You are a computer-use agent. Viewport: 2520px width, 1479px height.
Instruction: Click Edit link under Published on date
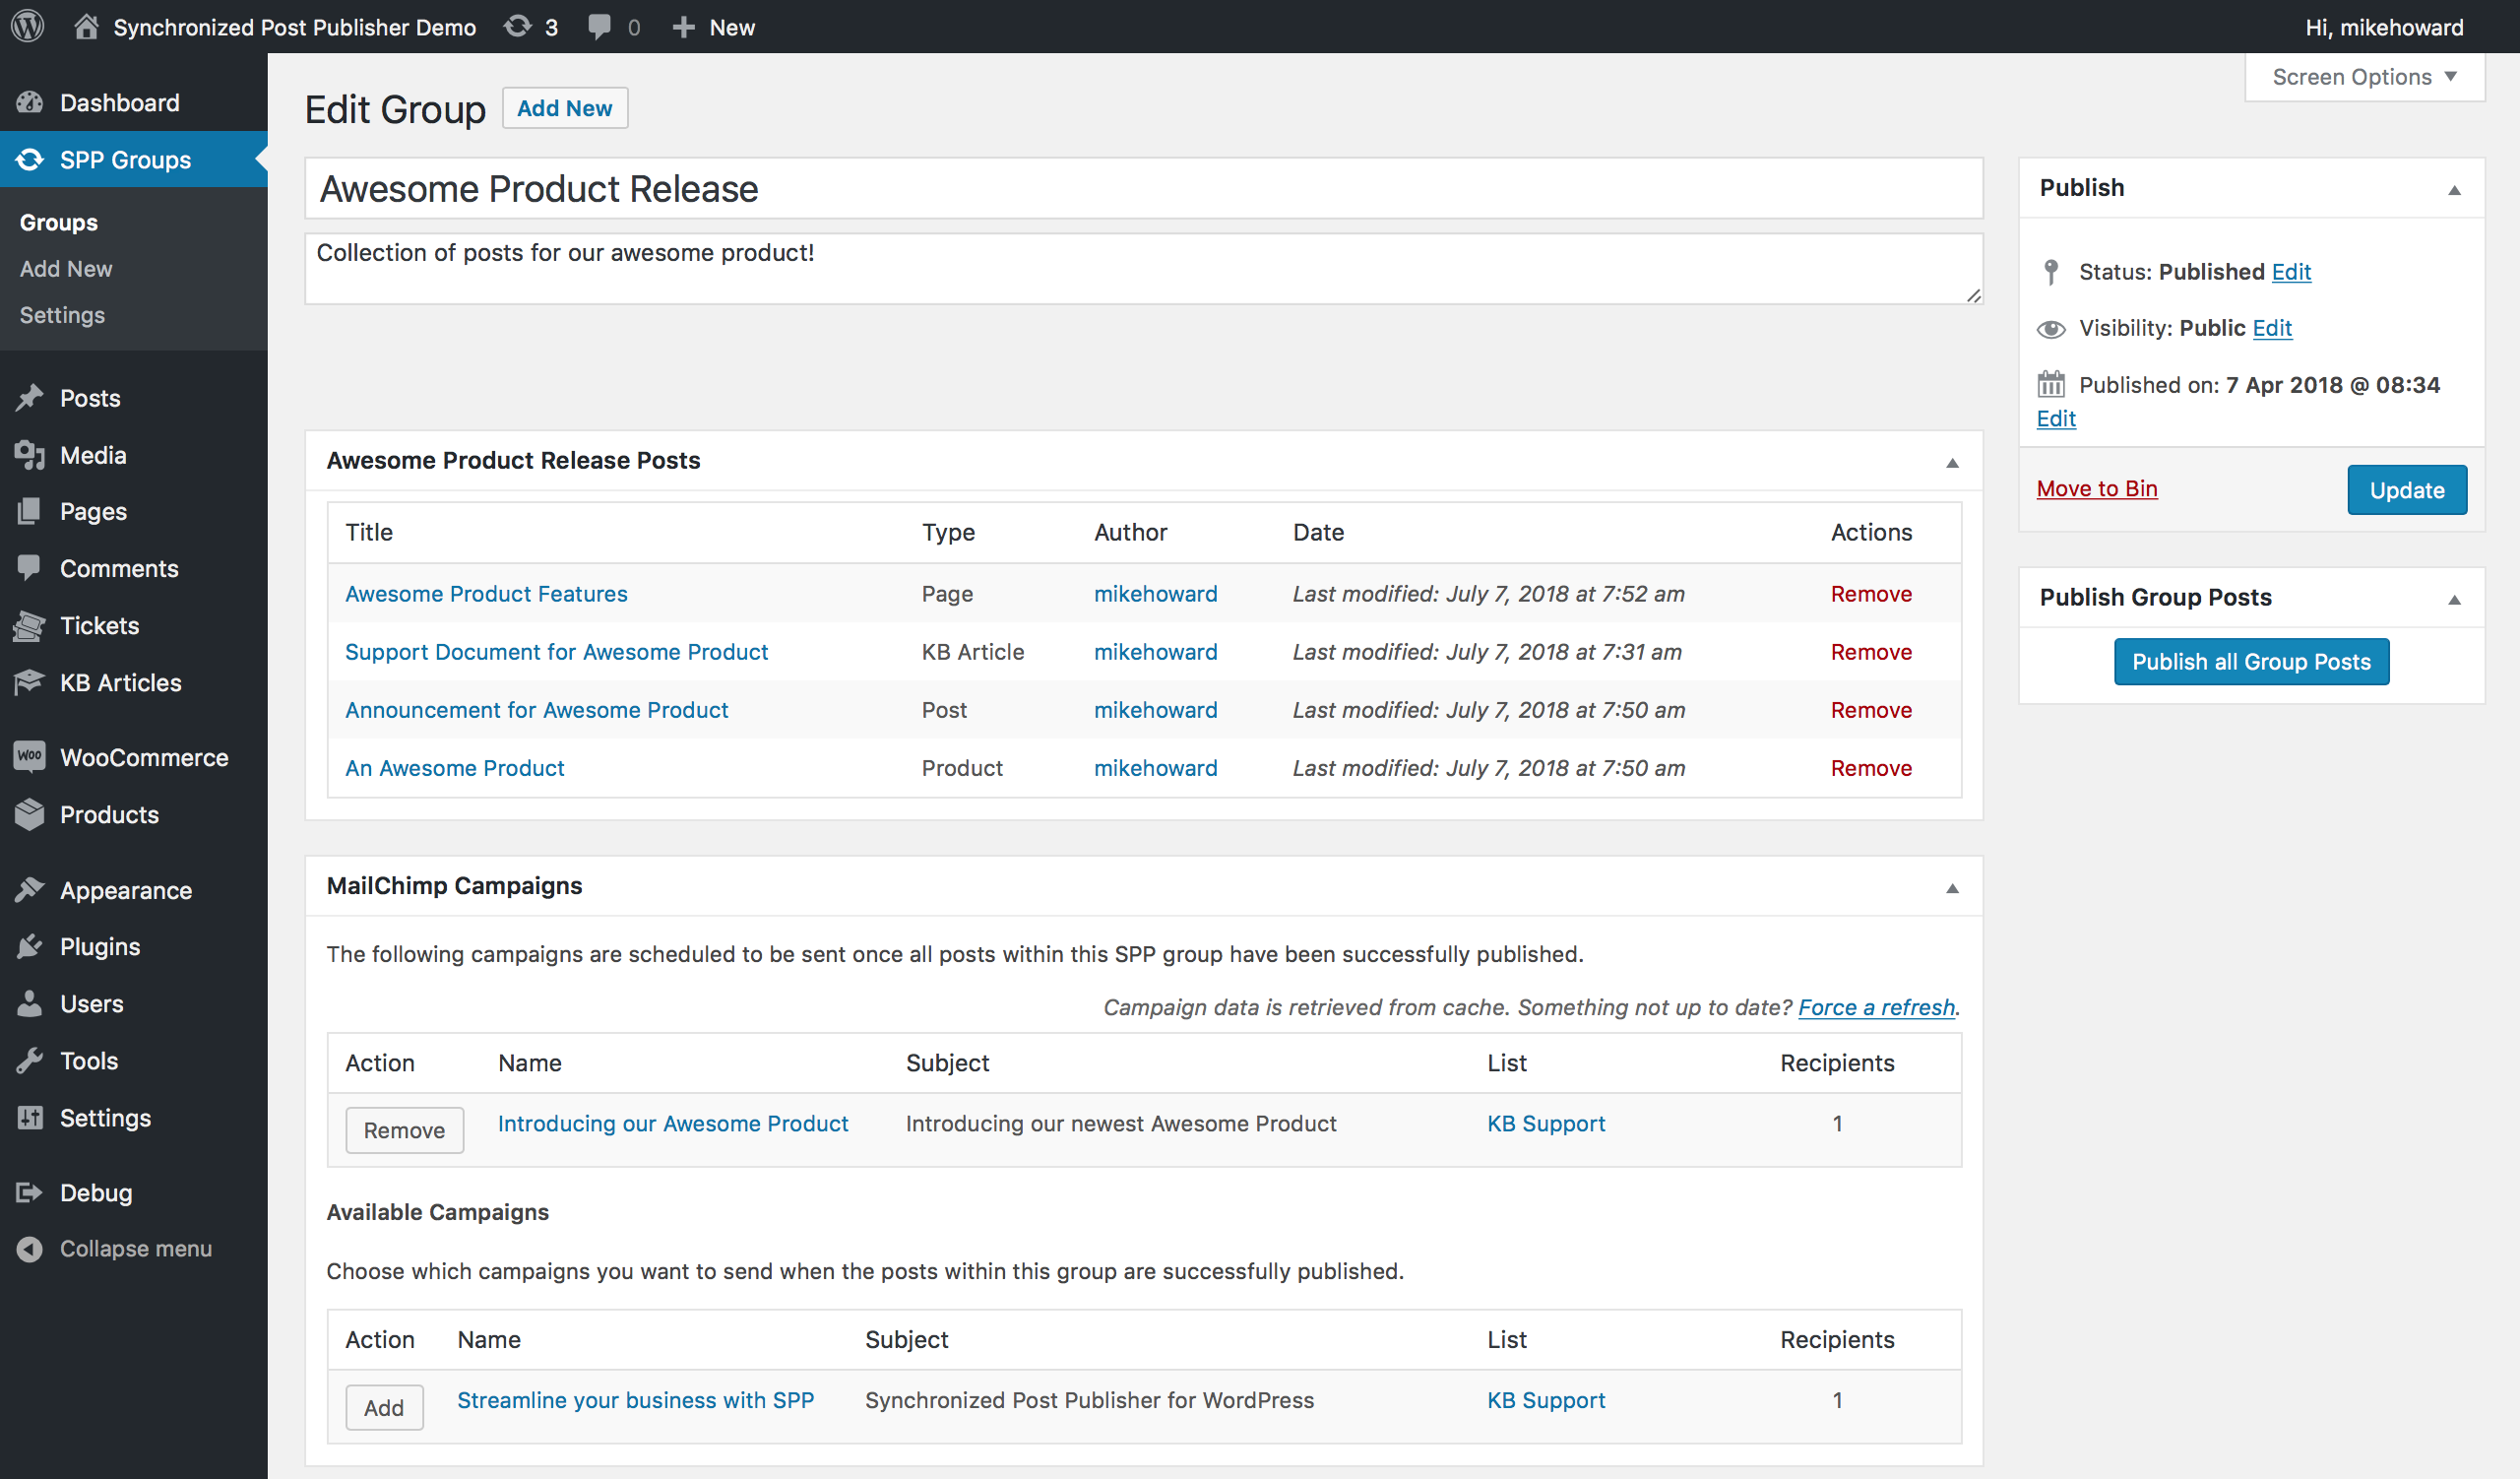click(2056, 418)
